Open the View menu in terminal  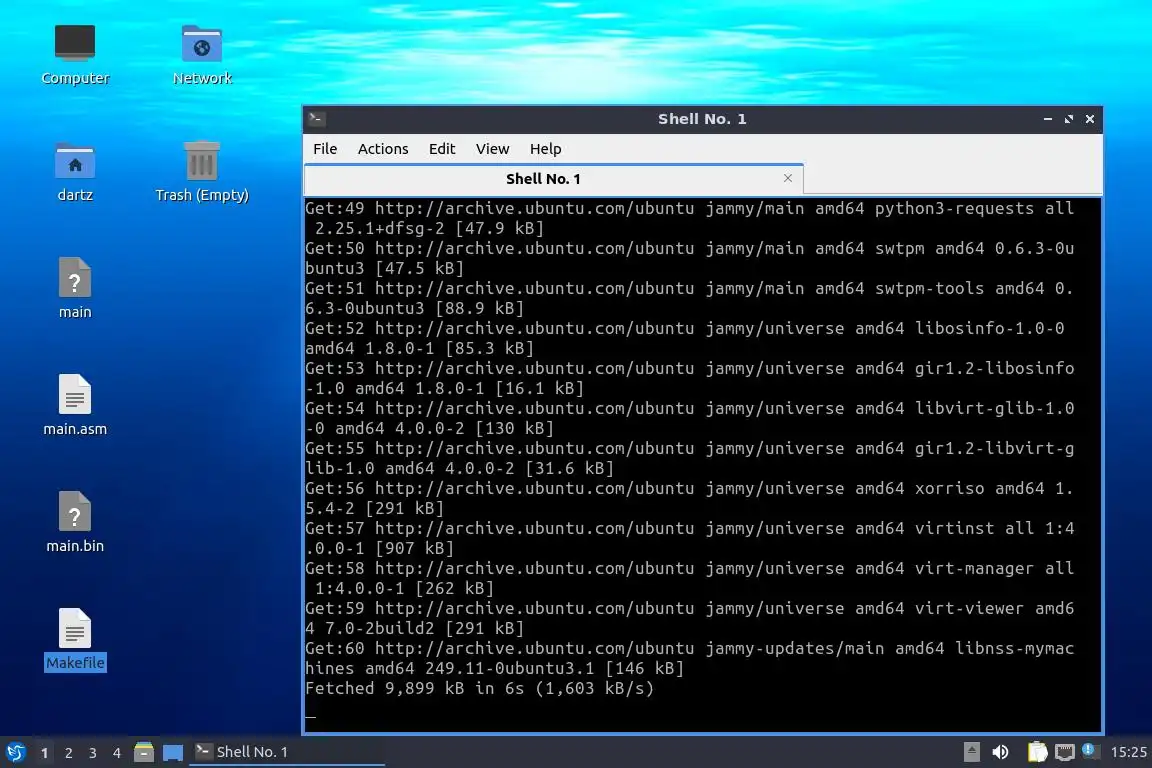pyautogui.click(x=492, y=148)
